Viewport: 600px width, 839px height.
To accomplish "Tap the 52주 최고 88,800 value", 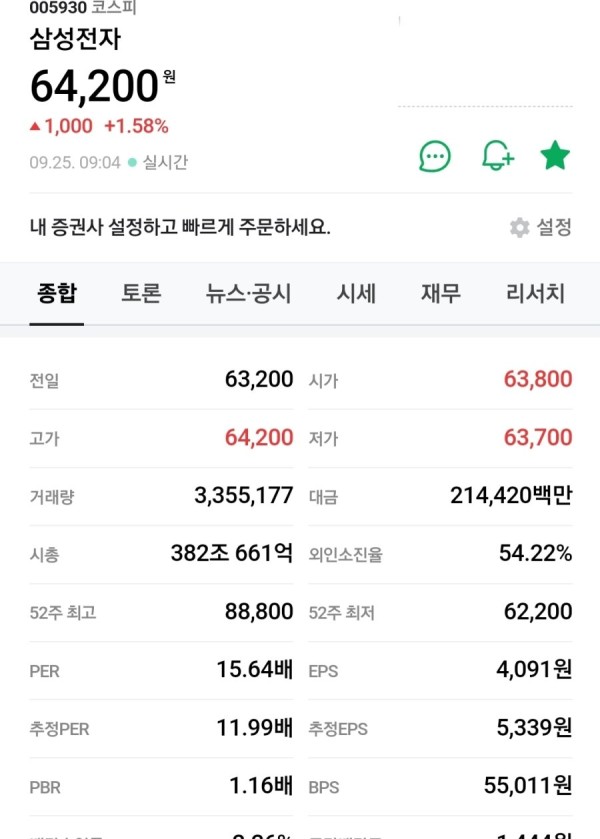I will coord(259,611).
